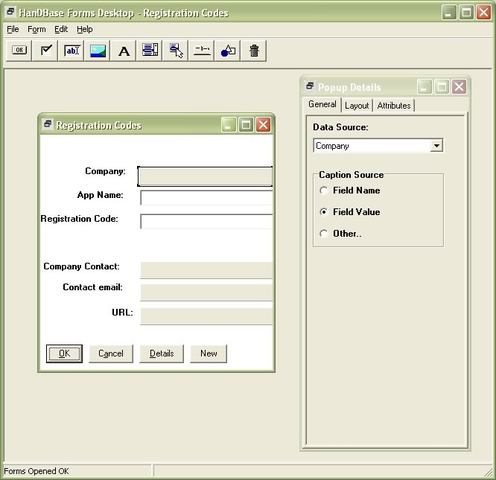The image size is (496, 480).
Task: Open the Data Source Company dropdown
Action: [436, 146]
